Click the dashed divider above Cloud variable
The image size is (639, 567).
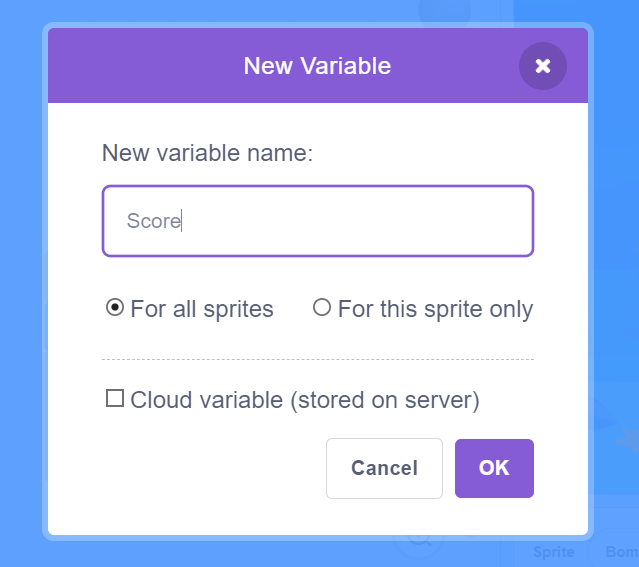[317, 360]
